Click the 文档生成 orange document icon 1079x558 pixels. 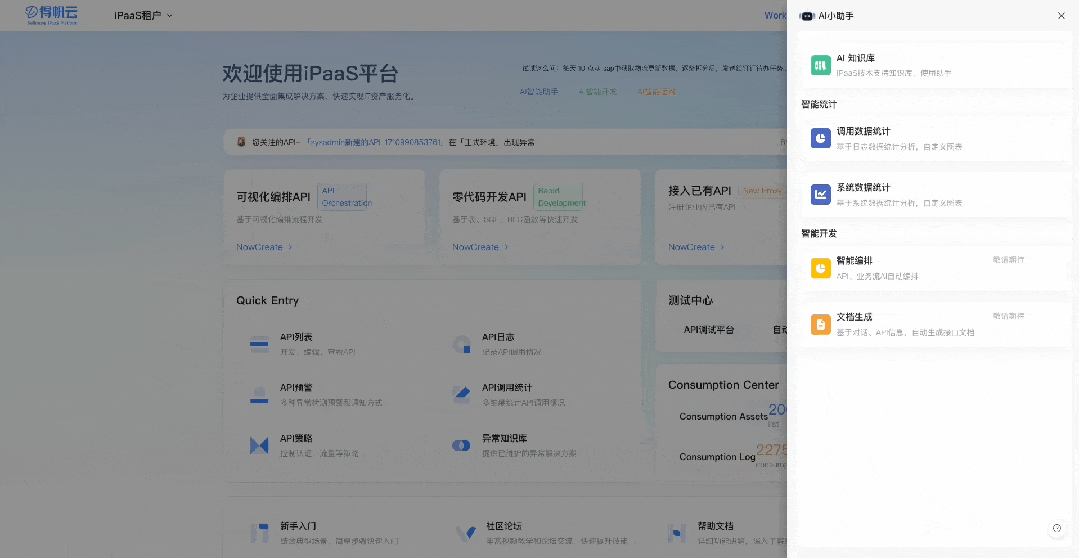tap(820, 324)
